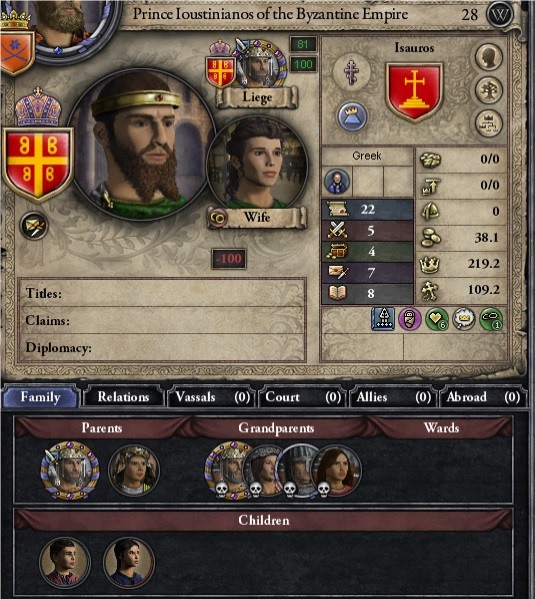Click the Wife portrait

tap(257, 165)
